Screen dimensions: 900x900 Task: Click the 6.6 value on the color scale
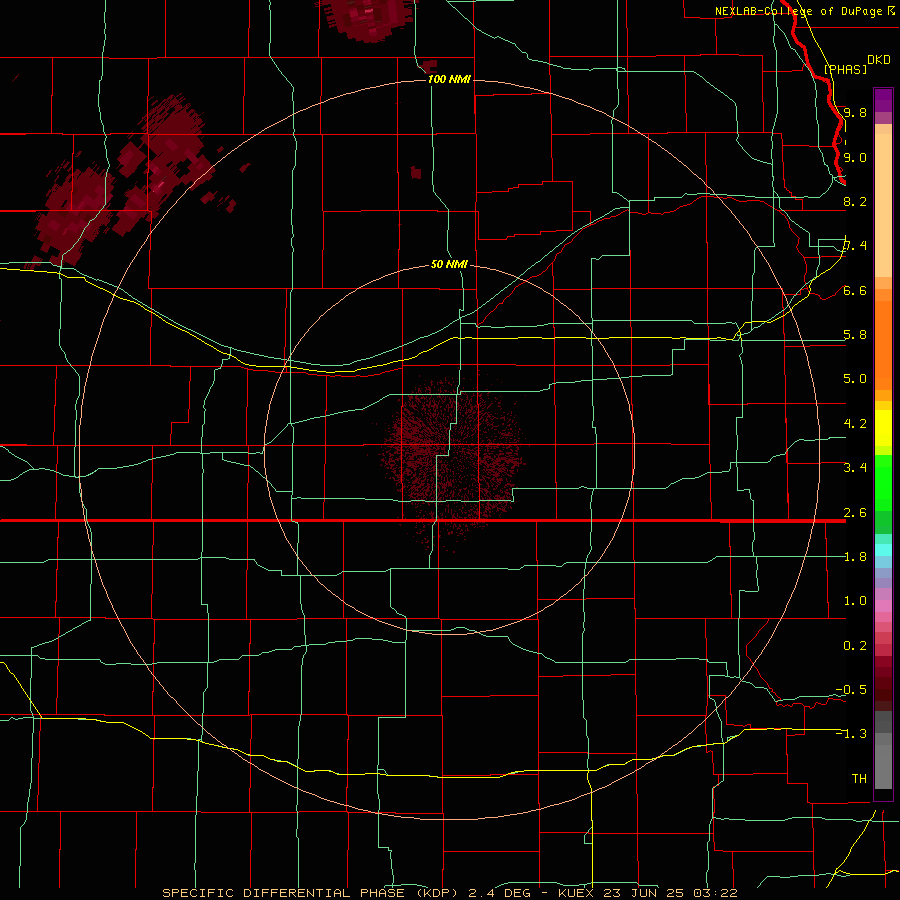tap(855, 290)
